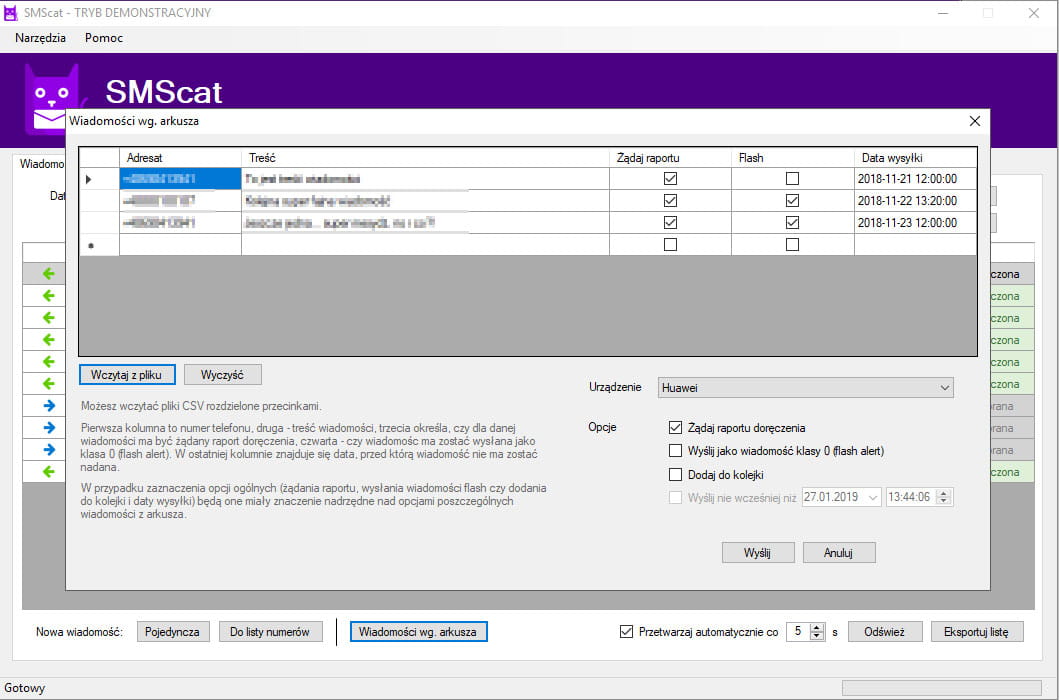Image resolution: width=1059 pixels, height=700 pixels.
Task: Click the SMScat icon in the title bar
Action: (11, 13)
